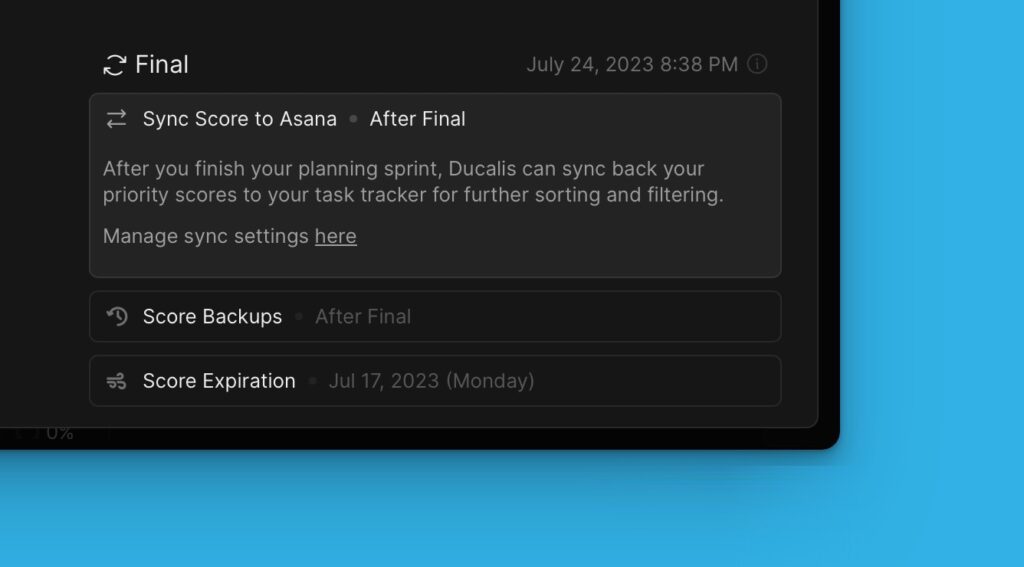Screen dimensions: 1024x567
Task: Click the July 24, 2023 8:38 PM timestamp
Action: [x=632, y=65]
